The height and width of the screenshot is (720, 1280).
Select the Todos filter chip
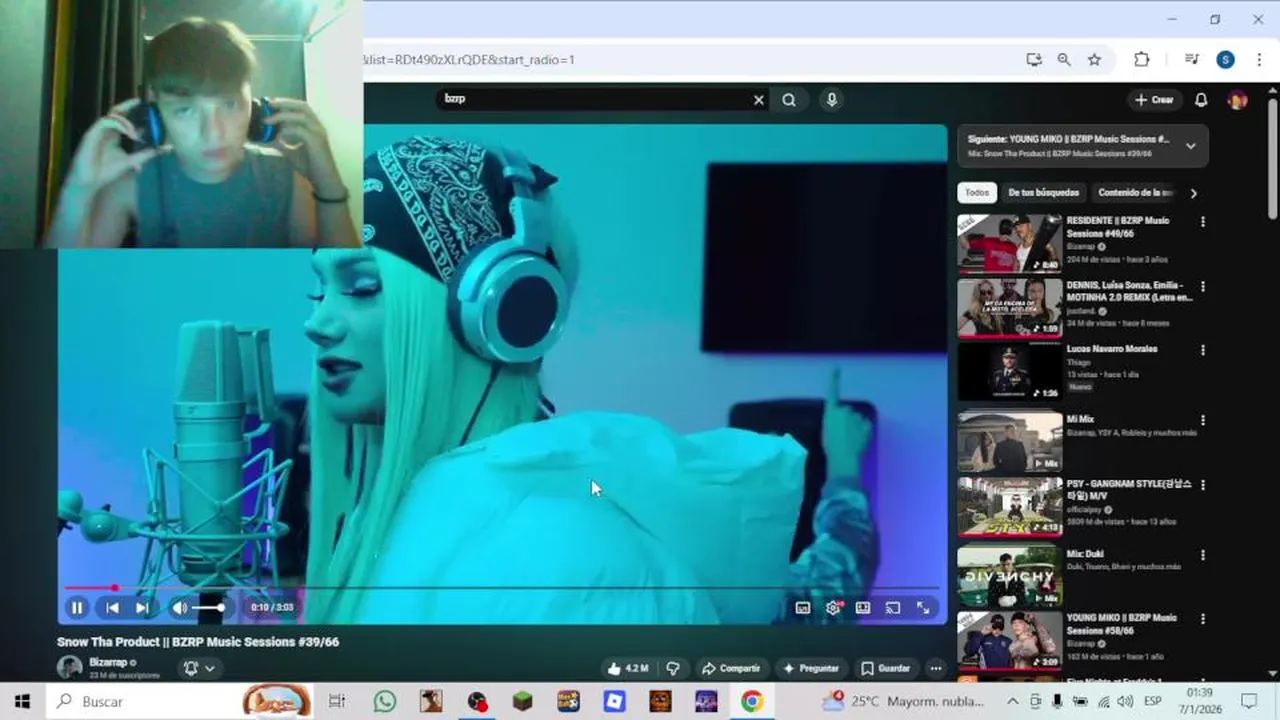click(x=977, y=193)
